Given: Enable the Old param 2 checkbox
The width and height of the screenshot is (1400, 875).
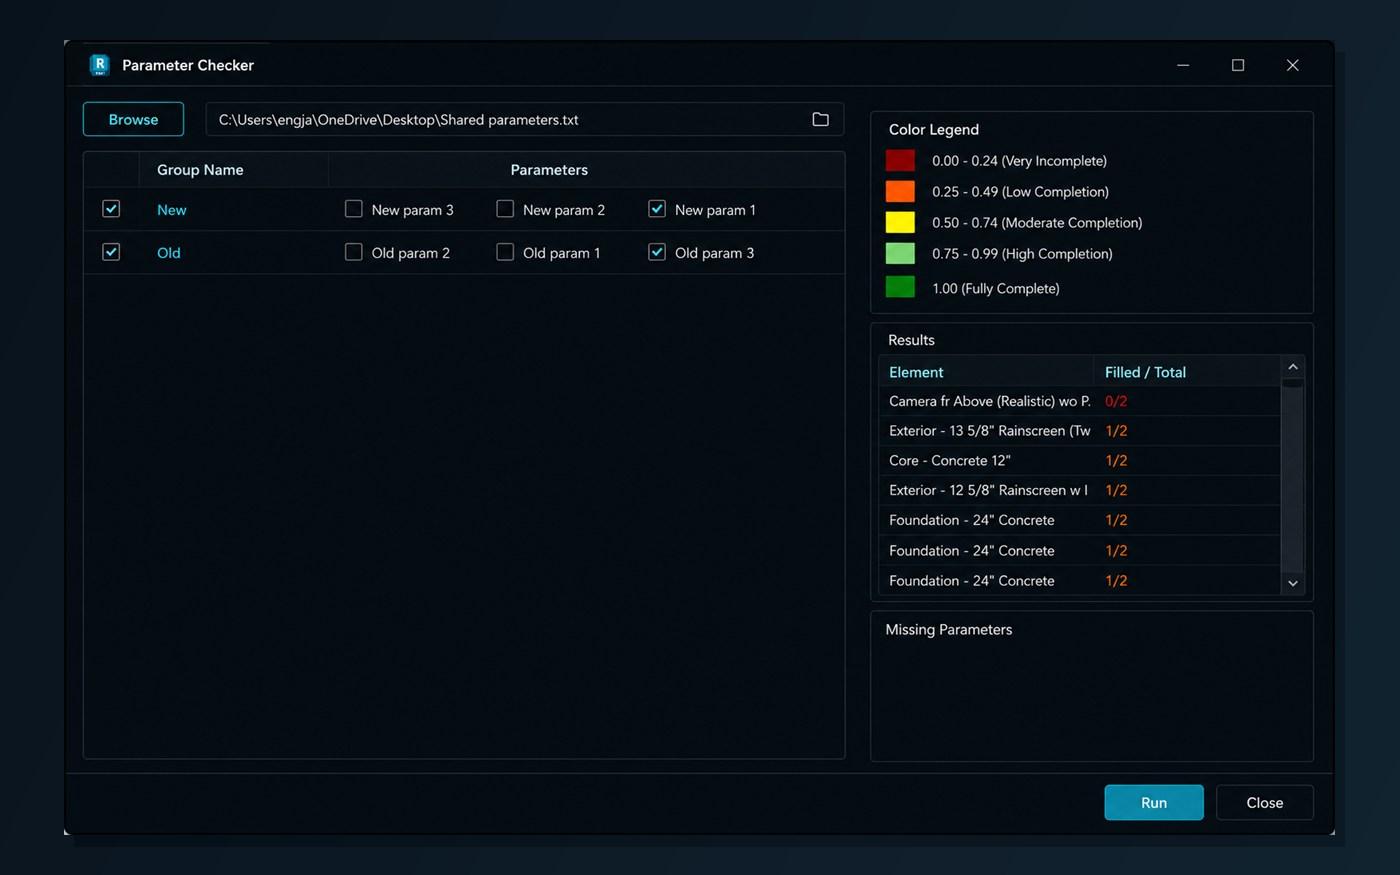Looking at the screenshot, I should 353,252.
